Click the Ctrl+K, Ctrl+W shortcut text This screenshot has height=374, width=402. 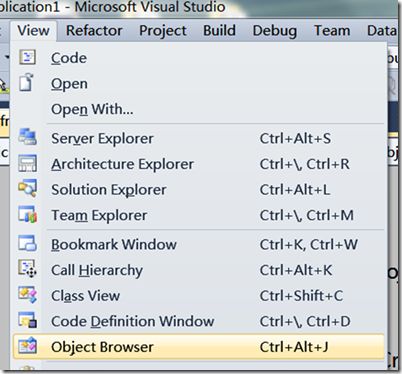tap(309, 245)
